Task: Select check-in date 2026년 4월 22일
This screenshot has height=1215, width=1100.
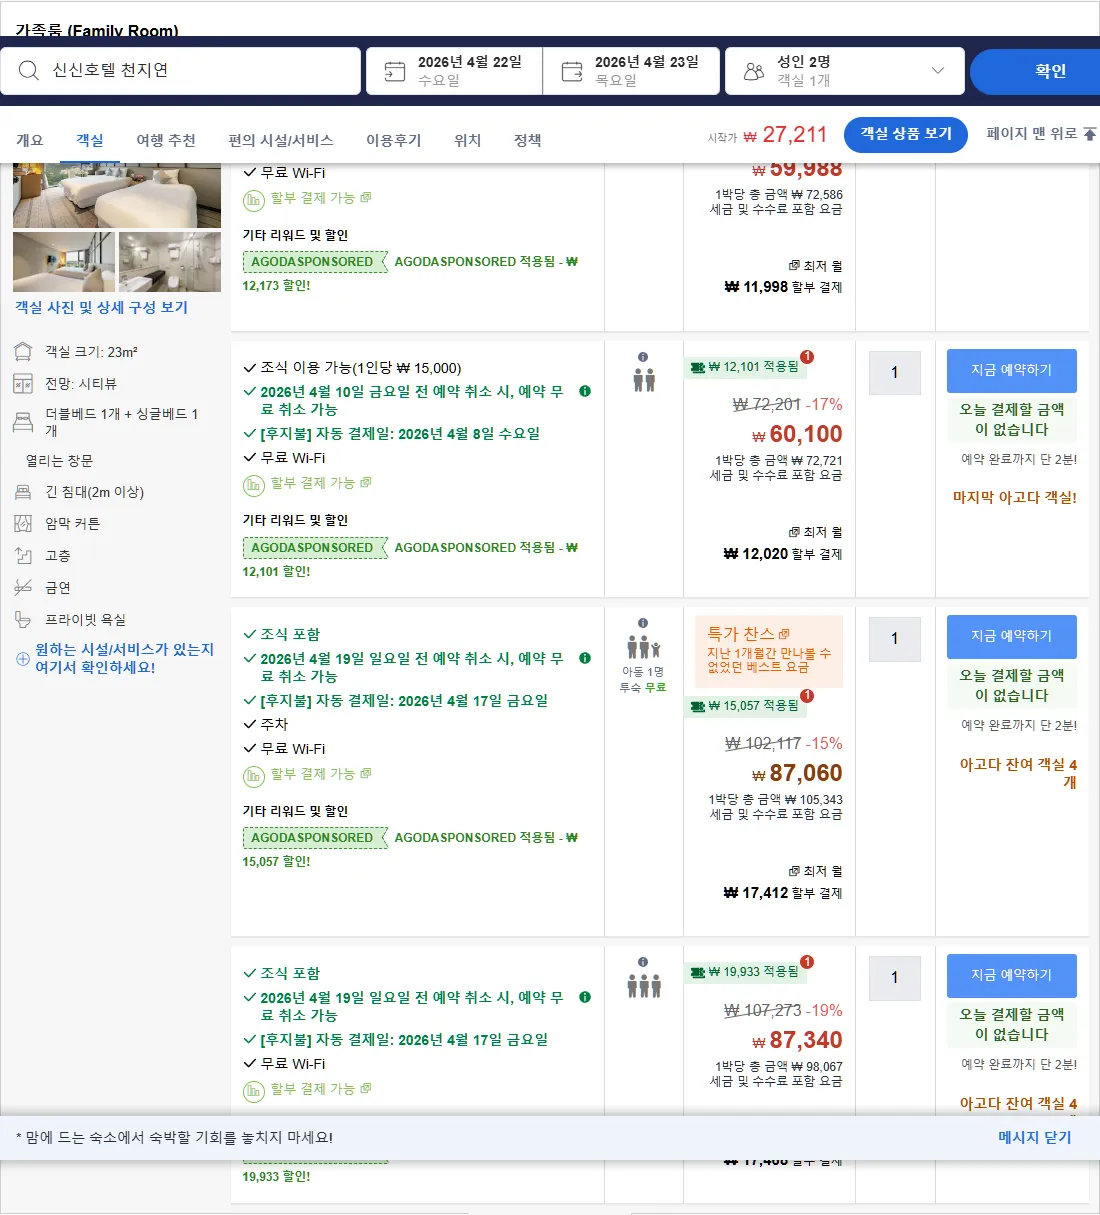Action: coord(454,71)
